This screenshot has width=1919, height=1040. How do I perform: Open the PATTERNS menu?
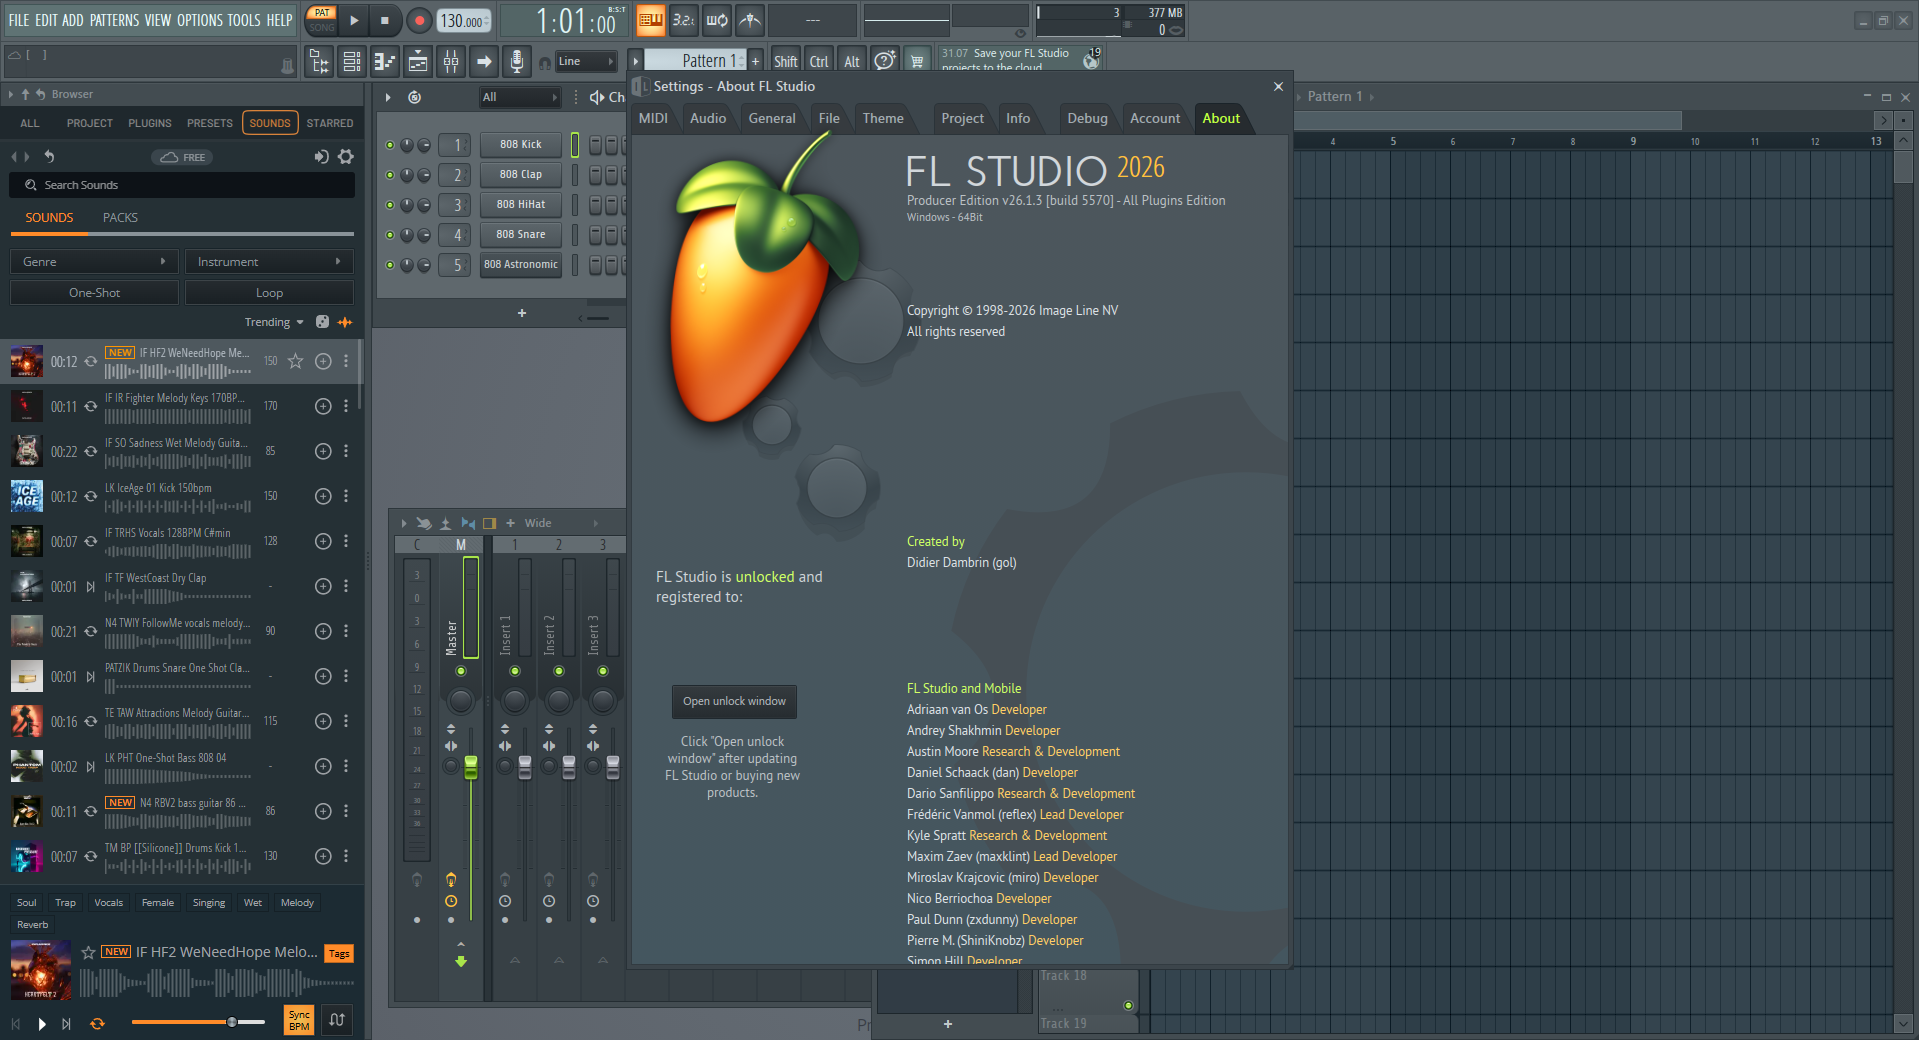[x=114, y=20]
